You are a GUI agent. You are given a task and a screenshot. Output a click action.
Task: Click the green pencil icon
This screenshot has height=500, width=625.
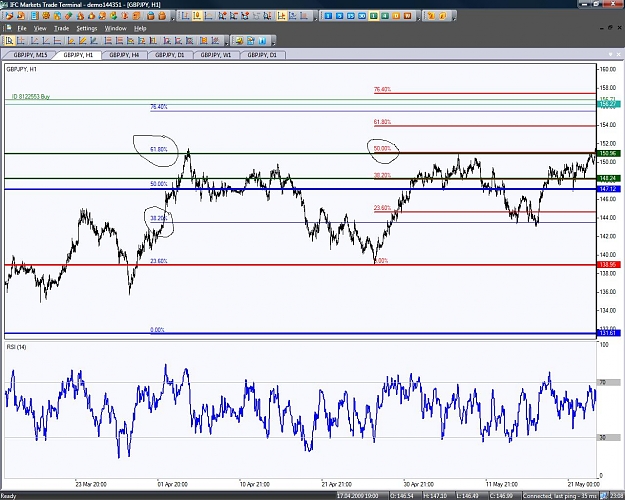coord(69,16)
